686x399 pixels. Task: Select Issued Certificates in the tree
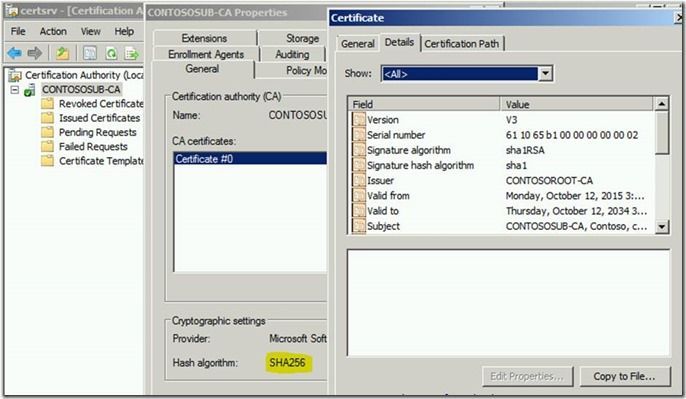pyautogui.click(x=99, y=118)
